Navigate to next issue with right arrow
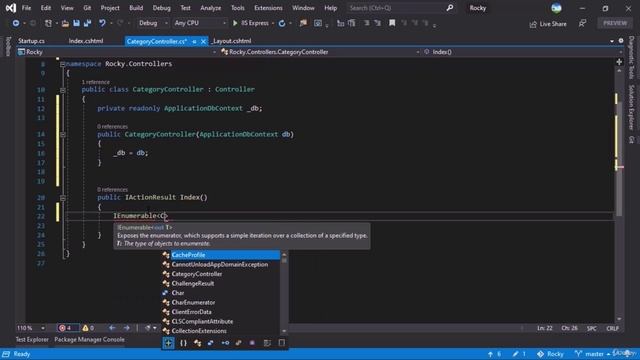The height and width of the screenshot is (360, 640). [x=127, y=328]
